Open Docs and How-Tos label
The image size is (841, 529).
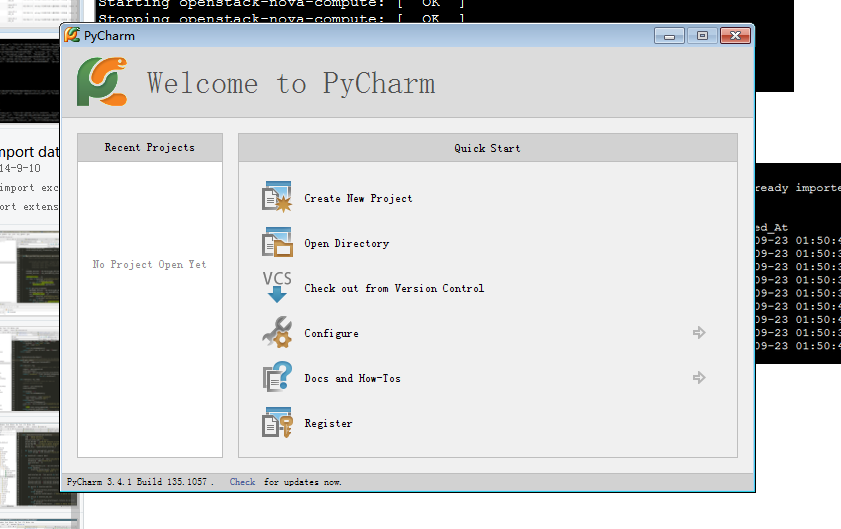pos(352,378)
